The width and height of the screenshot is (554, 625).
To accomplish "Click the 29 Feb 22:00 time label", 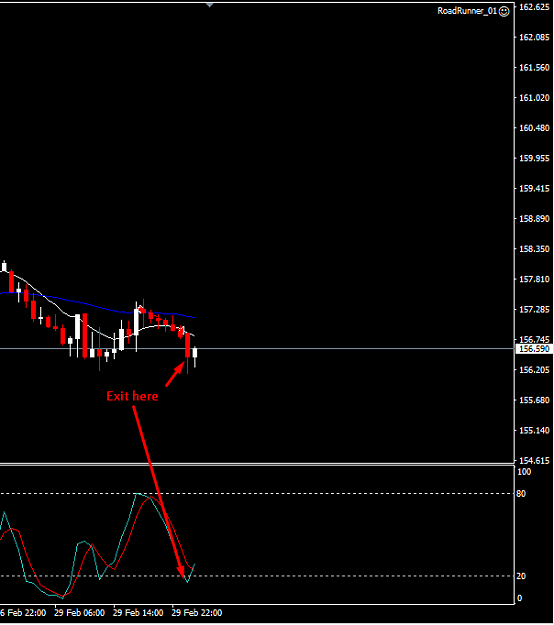I will [x=197, y=613].
